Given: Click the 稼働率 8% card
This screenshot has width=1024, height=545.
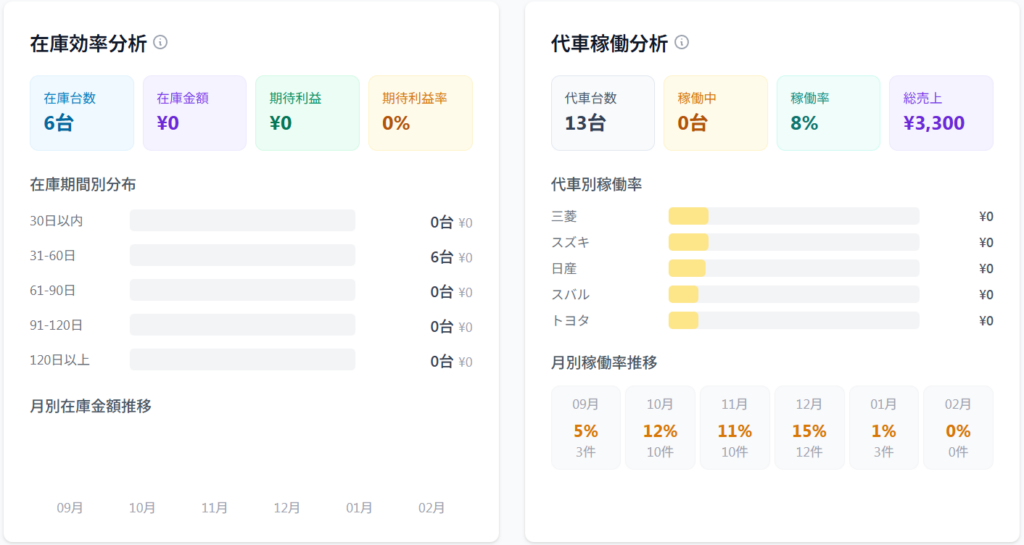Looking at the screenshot, I should tap(828, 113).
